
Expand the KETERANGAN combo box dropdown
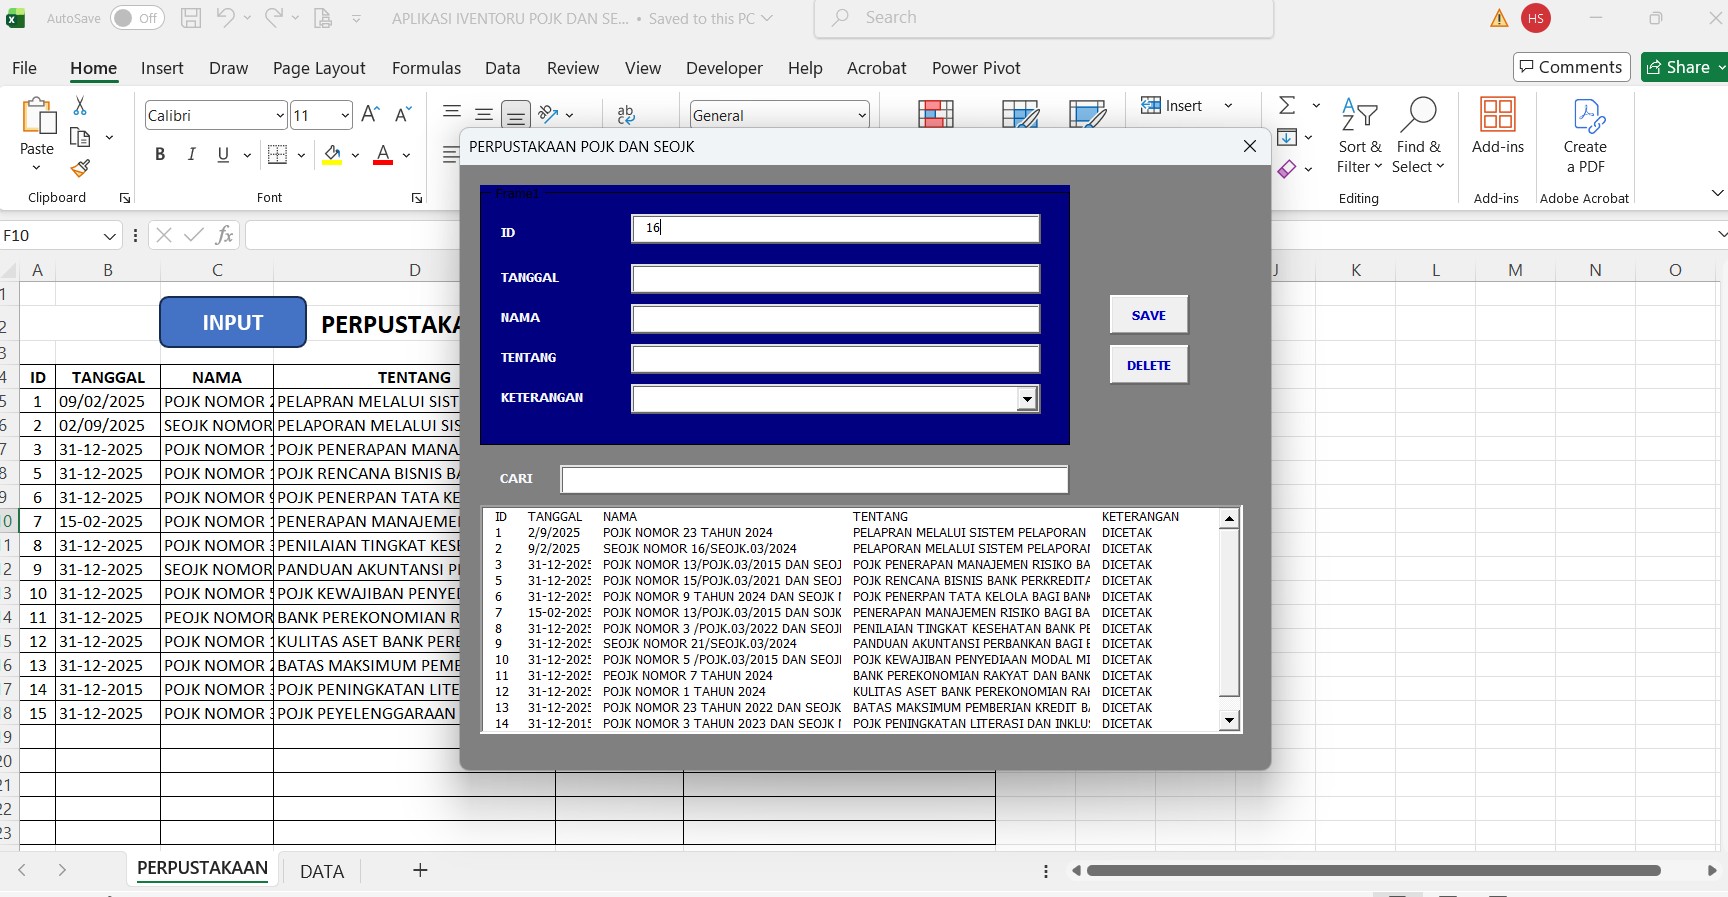tap(1026, 399)
